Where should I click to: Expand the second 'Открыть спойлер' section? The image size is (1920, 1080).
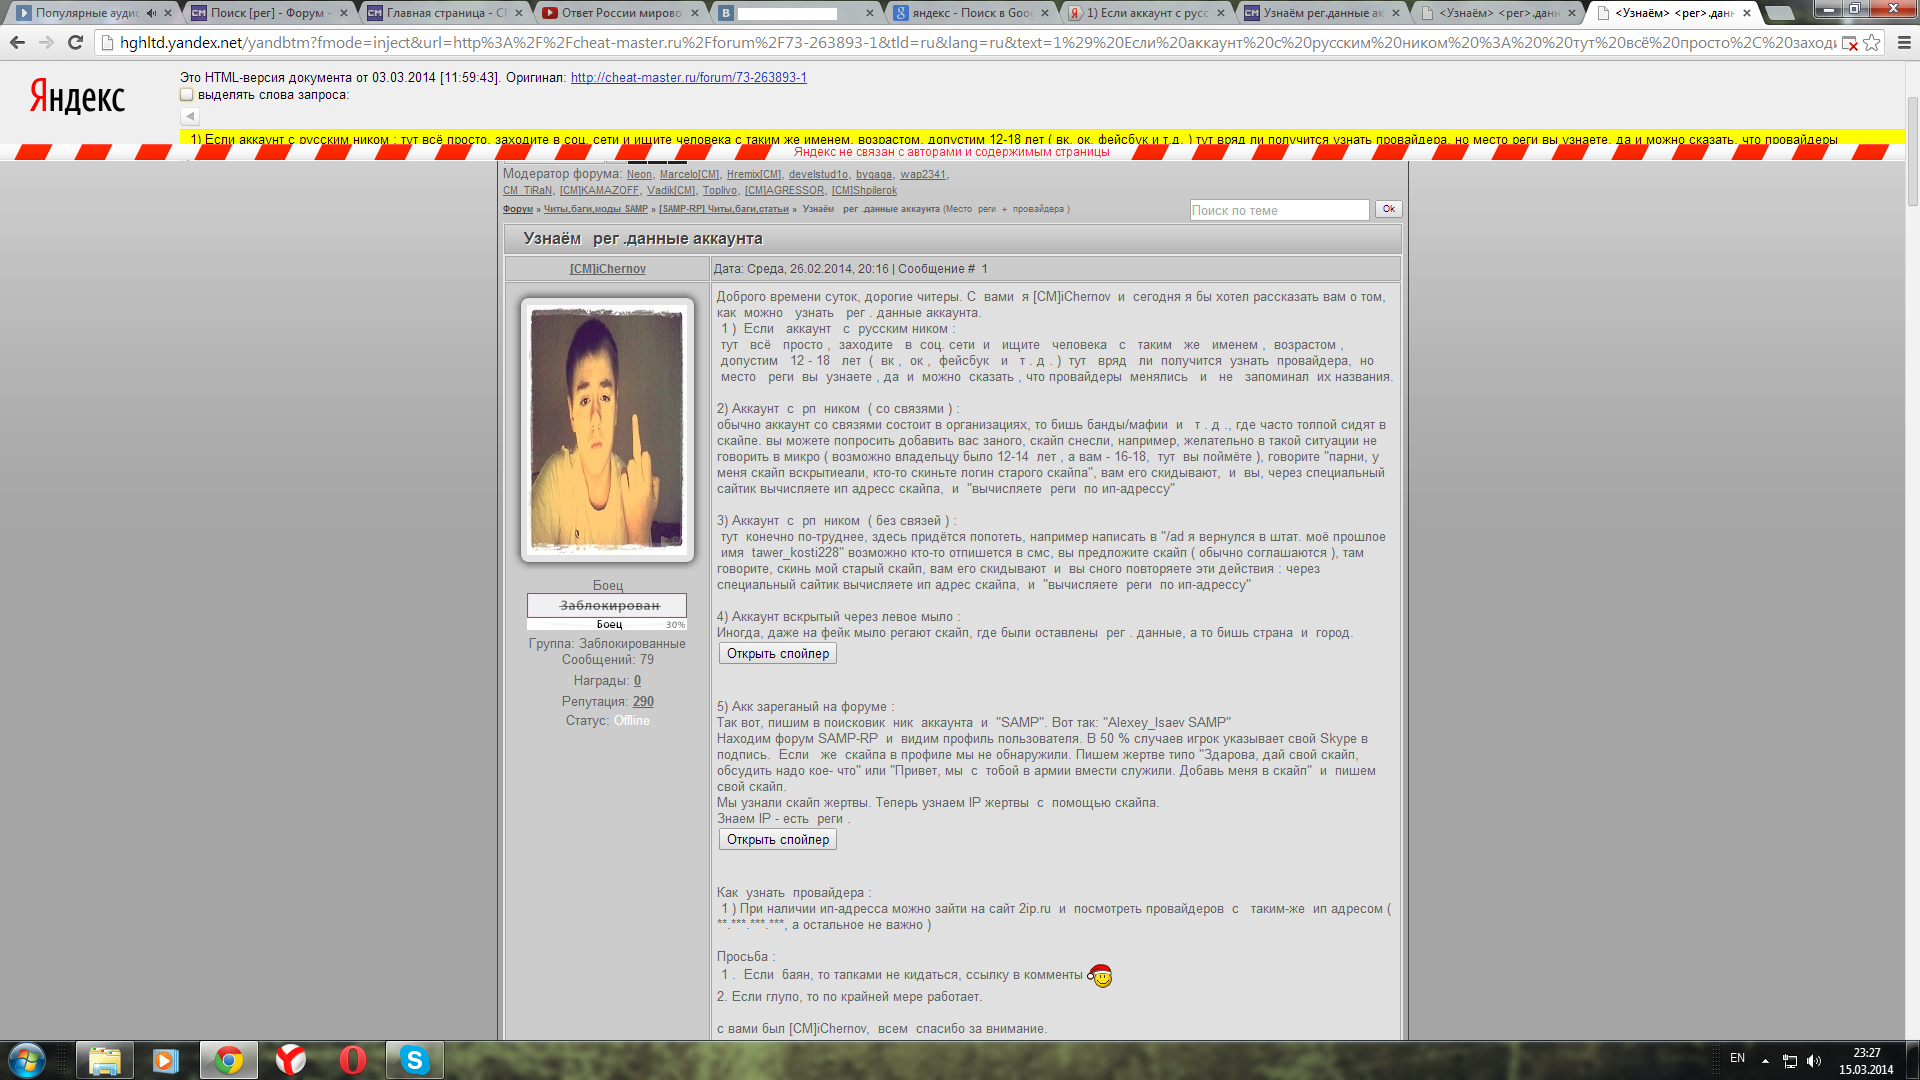(777, 840)
